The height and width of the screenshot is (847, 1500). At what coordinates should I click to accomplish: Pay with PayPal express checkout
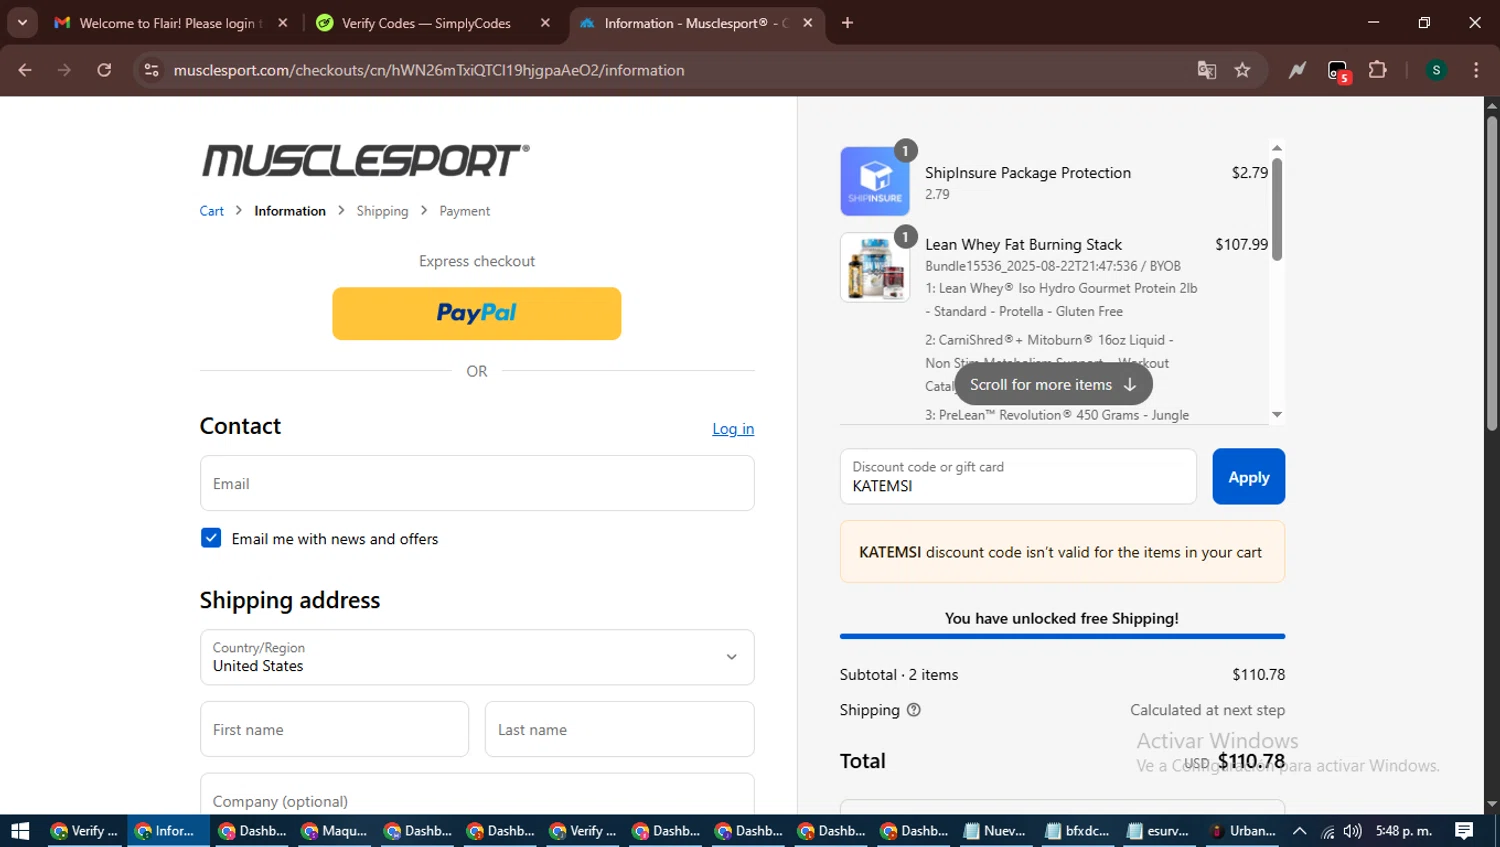[477, 313]
